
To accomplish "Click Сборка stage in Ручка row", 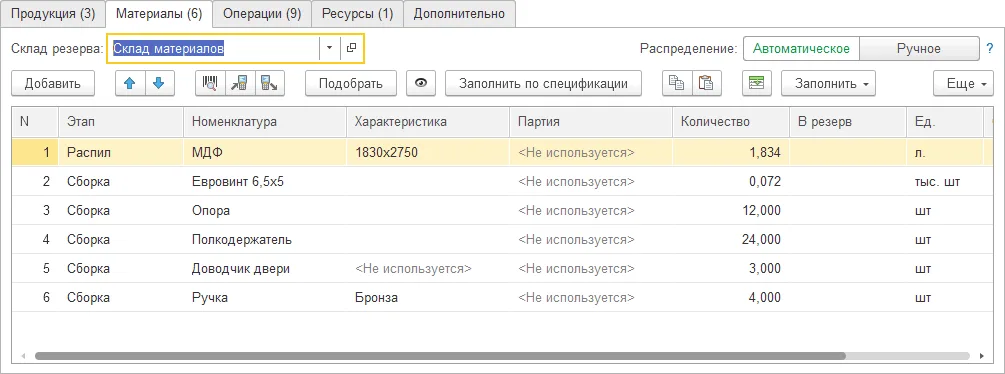I will [x=121, y=298].
